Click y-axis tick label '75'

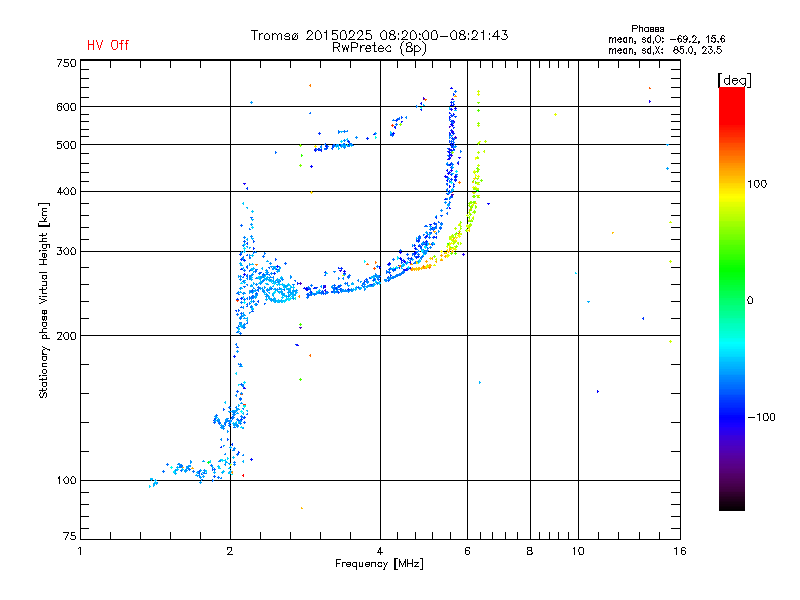pyautogui.click(x=70, y=536)
